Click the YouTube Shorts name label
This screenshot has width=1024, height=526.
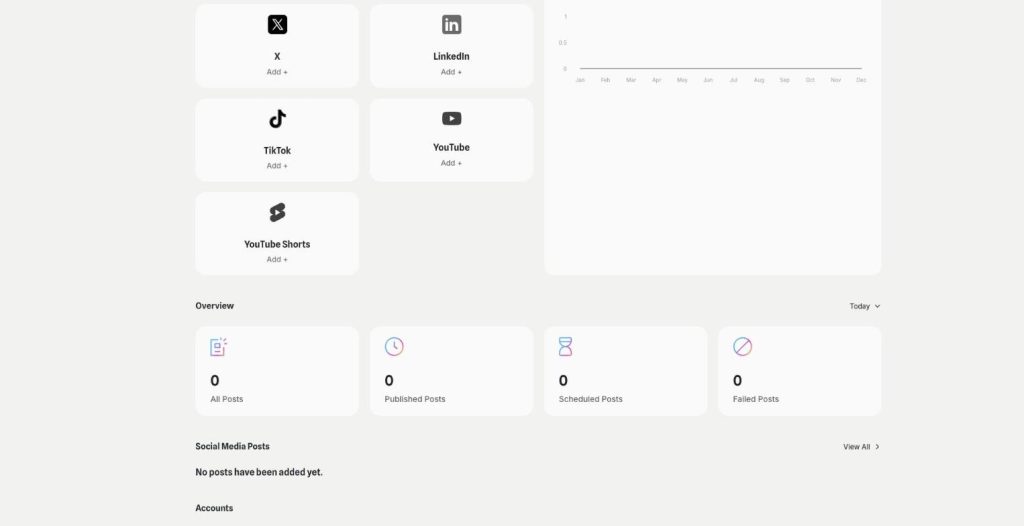(277, 244)
